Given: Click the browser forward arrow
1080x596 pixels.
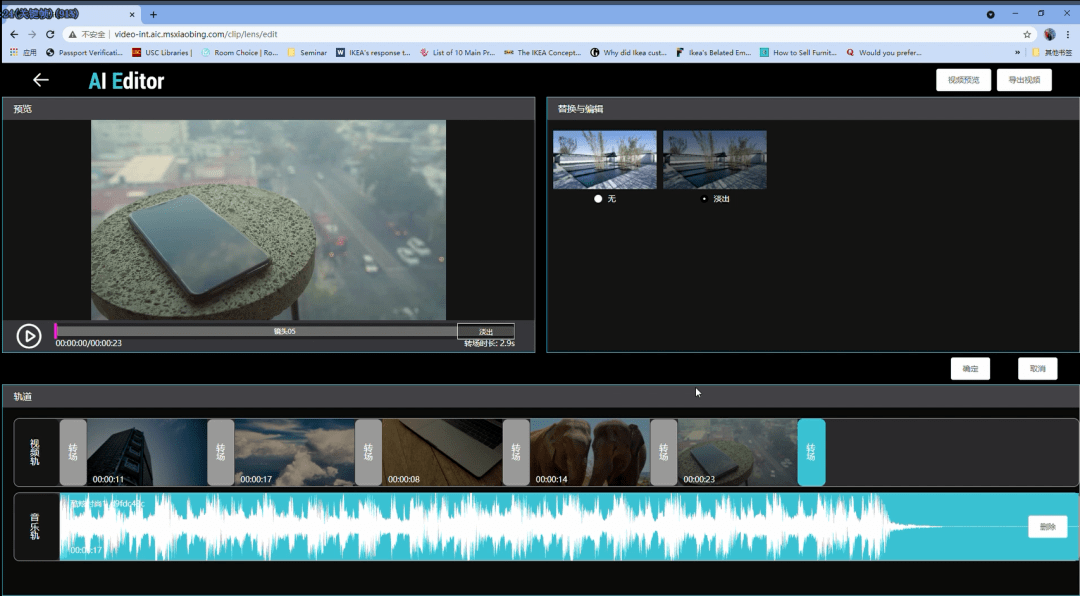Looking at the screenshot, I should click(x=32, y=34).
